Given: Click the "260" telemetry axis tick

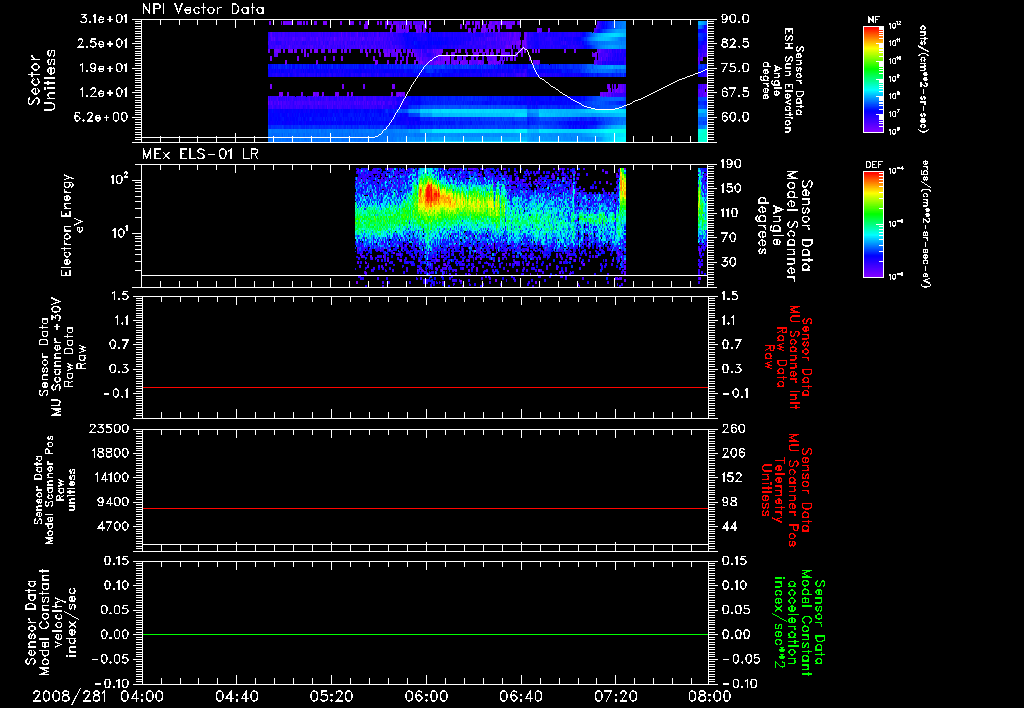Looking at the screenshot, I should click(x=731, y=428).
